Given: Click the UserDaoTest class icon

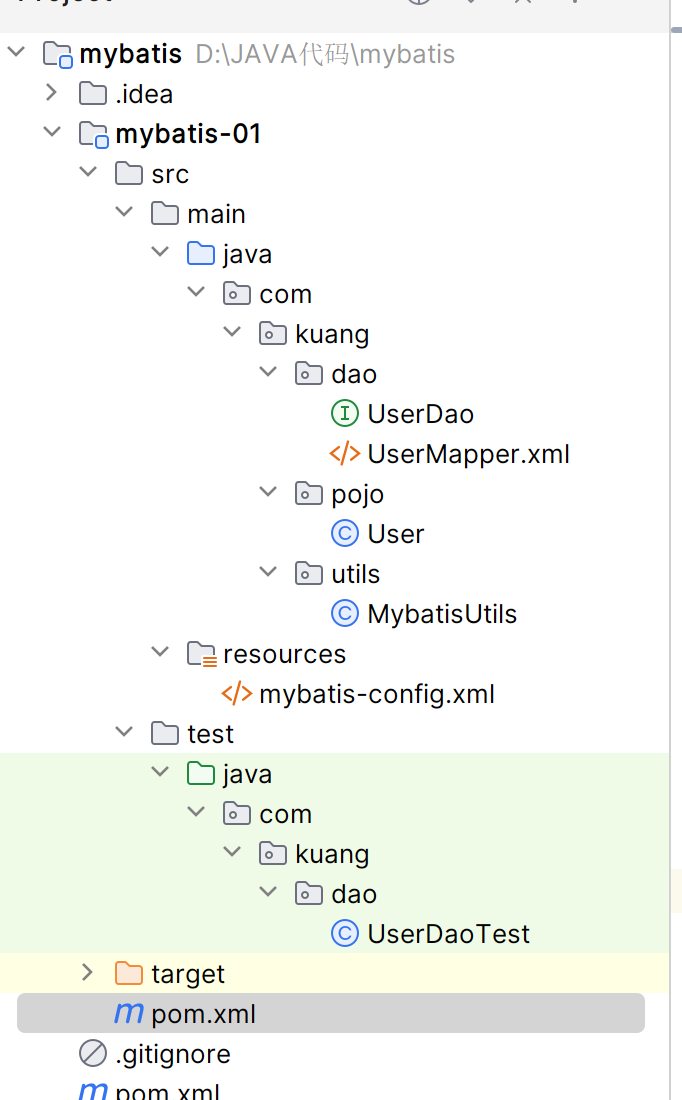Looking at the screenshot, I should (344, 934).
